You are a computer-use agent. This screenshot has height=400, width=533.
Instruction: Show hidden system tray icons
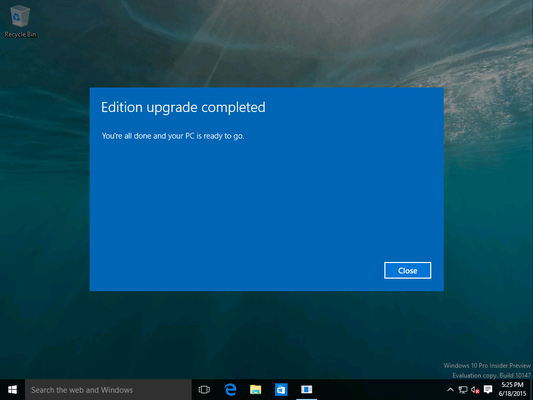coord(450,390)
